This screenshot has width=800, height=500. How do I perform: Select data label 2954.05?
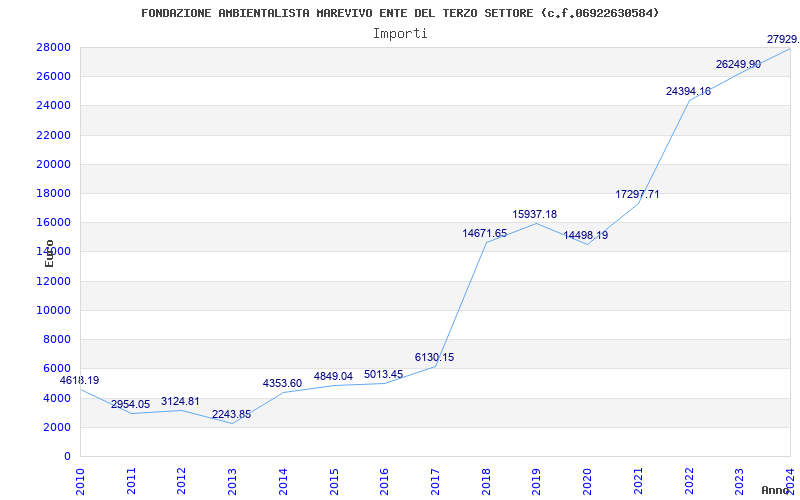(x=131, y=404)
